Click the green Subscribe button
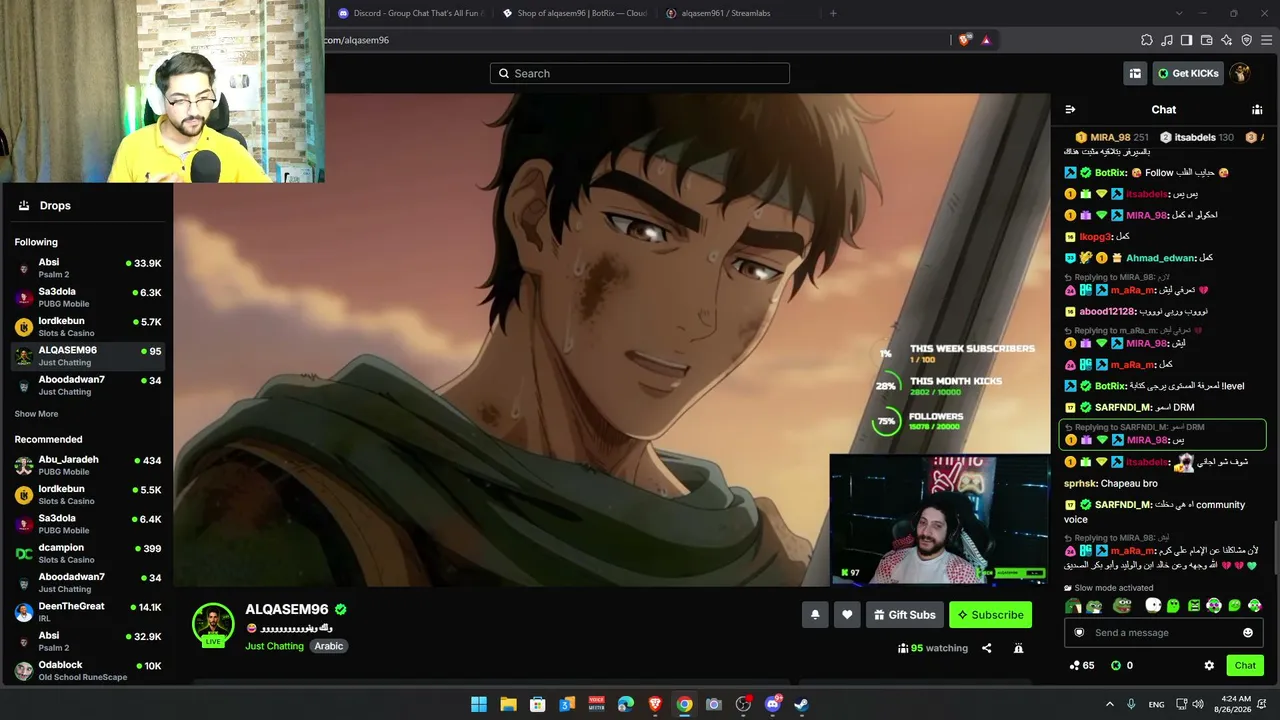The image size is (1280, 720). pos(990,615)
